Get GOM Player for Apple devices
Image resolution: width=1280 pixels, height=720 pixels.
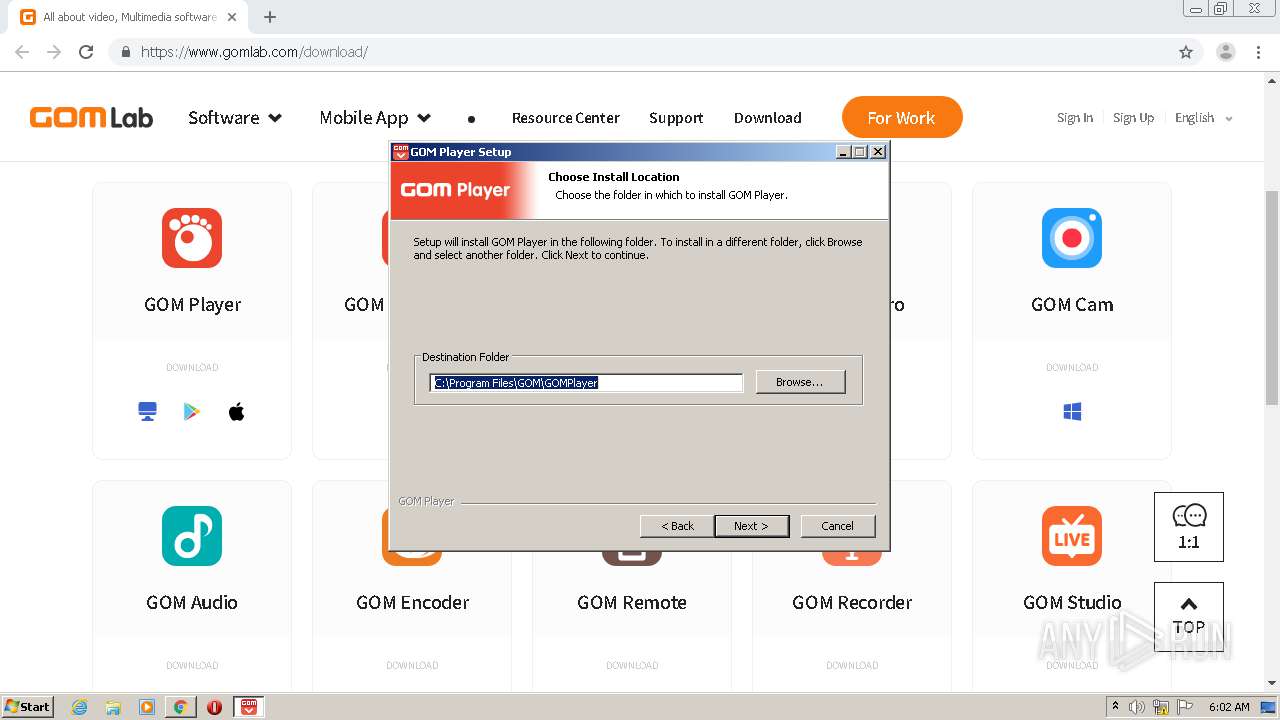pos(237,412)
